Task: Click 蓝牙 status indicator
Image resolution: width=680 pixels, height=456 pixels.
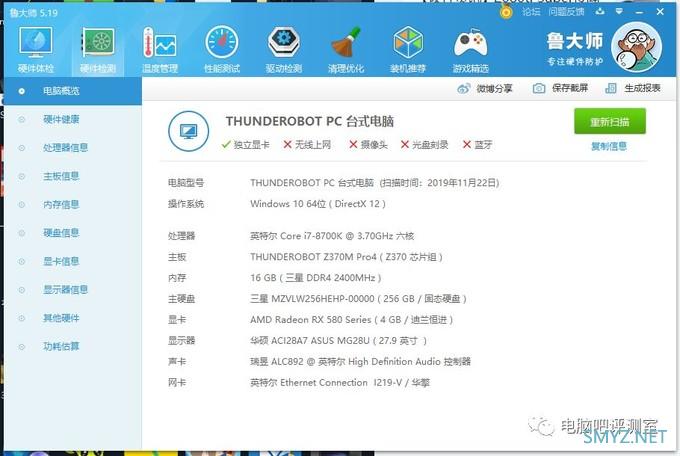Action: pyautogui.click(x=477, y=144)
